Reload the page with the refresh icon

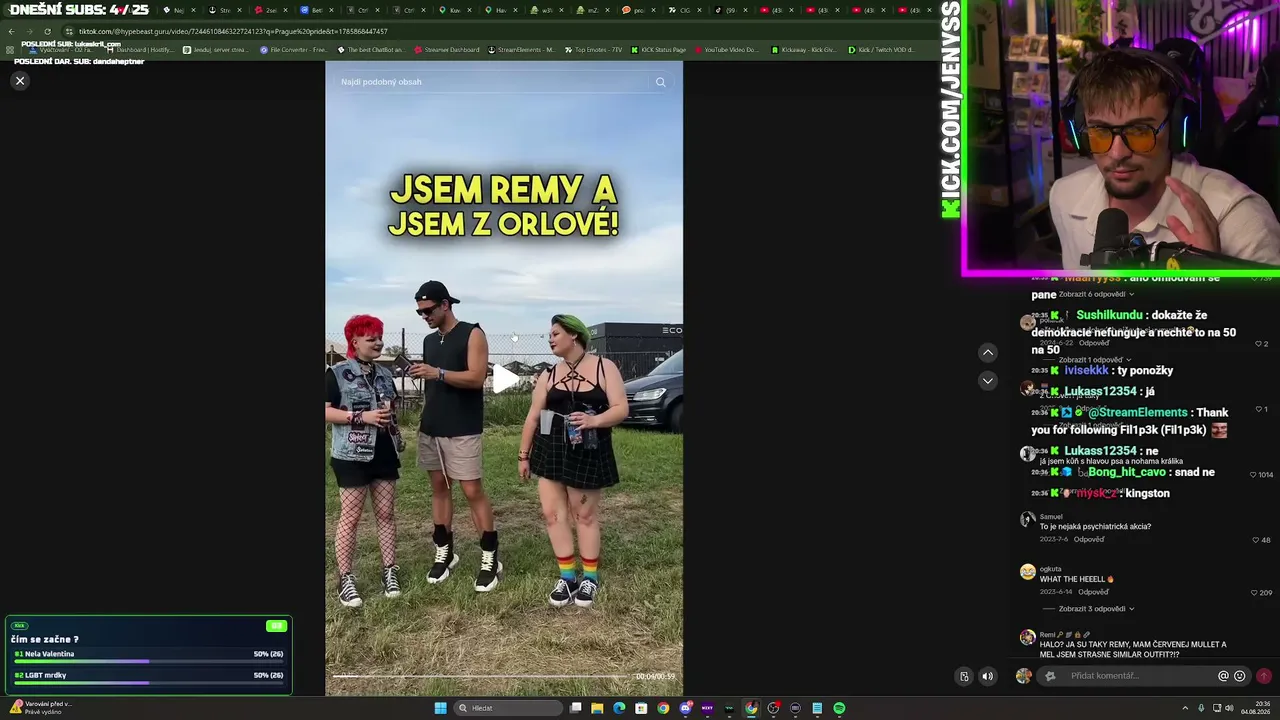47,31
